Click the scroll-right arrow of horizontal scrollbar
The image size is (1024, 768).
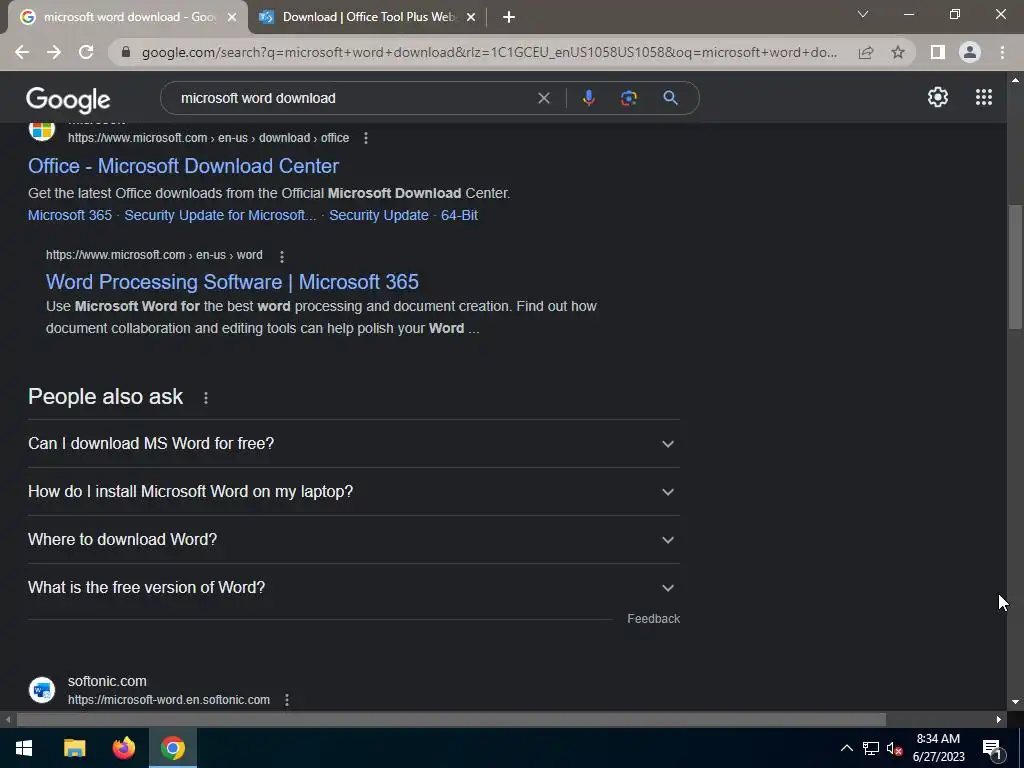999,720
